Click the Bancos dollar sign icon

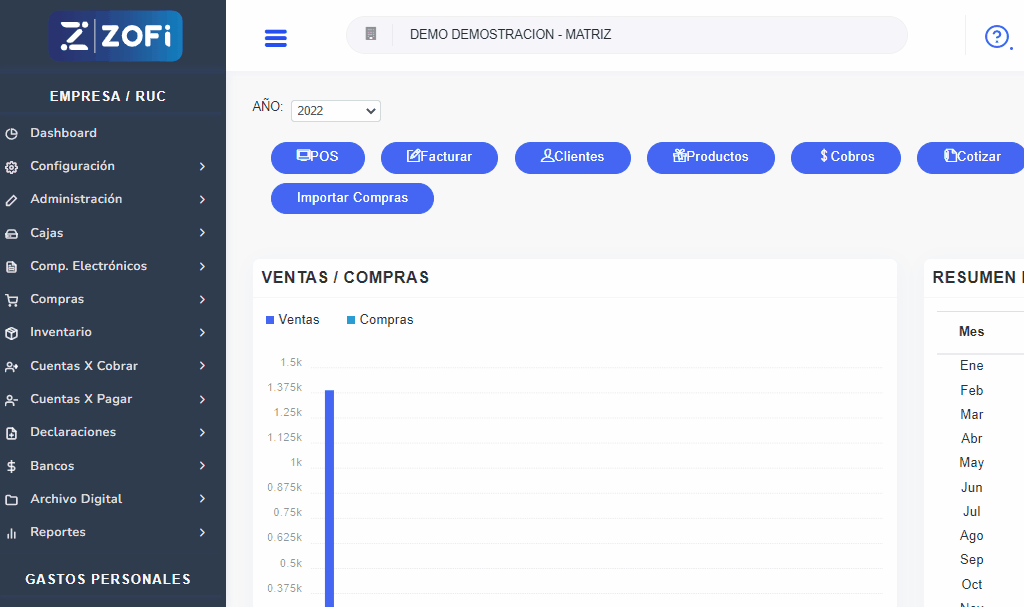[x=12, y=466]
